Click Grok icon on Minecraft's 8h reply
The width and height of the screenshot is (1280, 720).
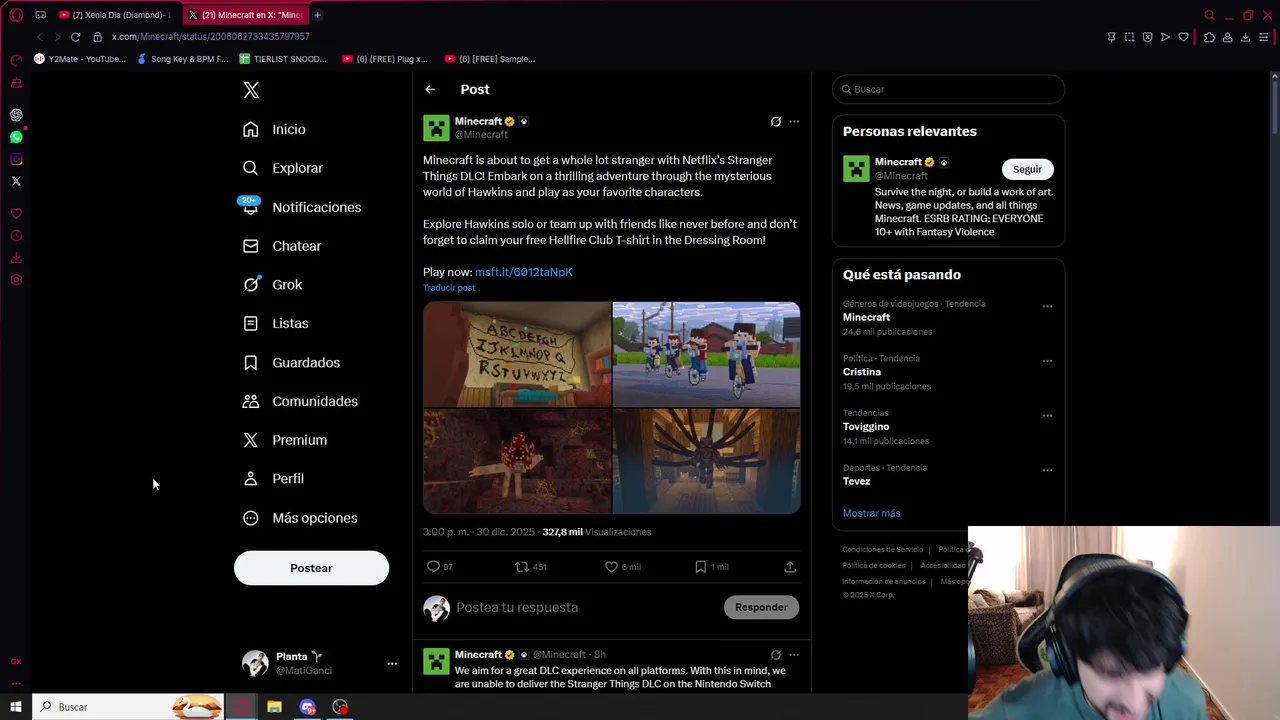click(x=775, y=655)
